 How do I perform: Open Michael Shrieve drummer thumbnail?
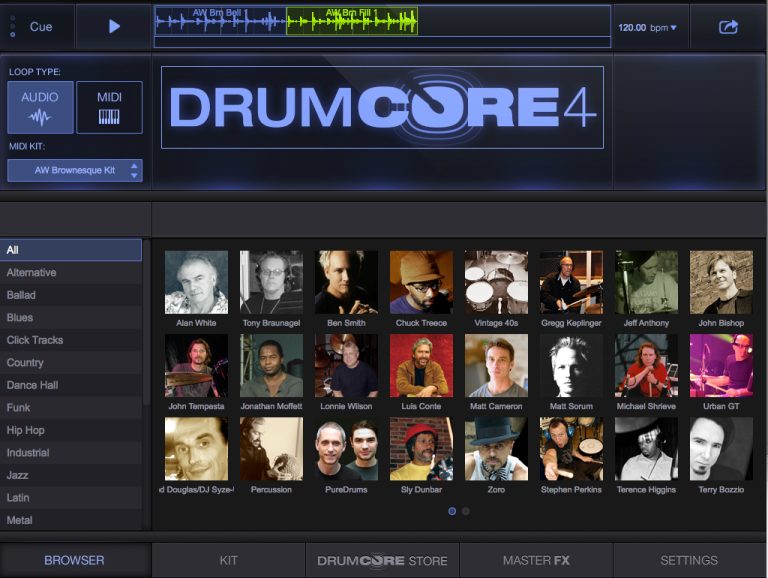(647, 365)
